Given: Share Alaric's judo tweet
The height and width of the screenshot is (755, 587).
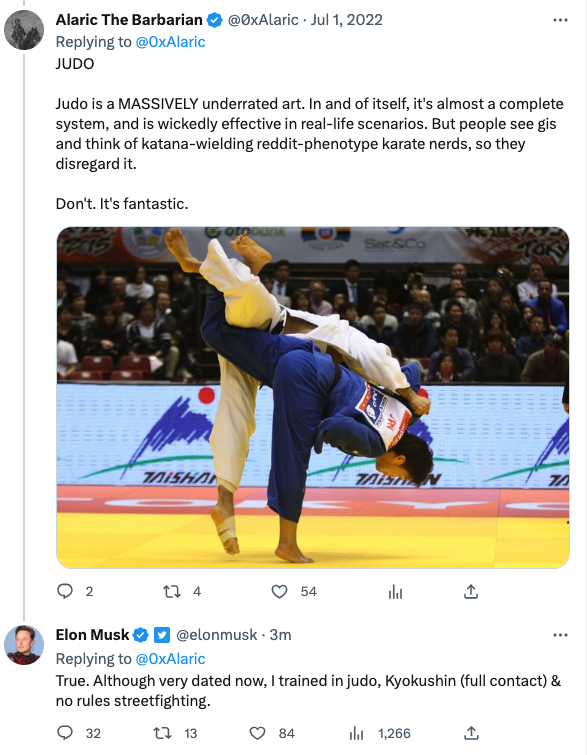Looking at the screenshot, I should [471, 591].
